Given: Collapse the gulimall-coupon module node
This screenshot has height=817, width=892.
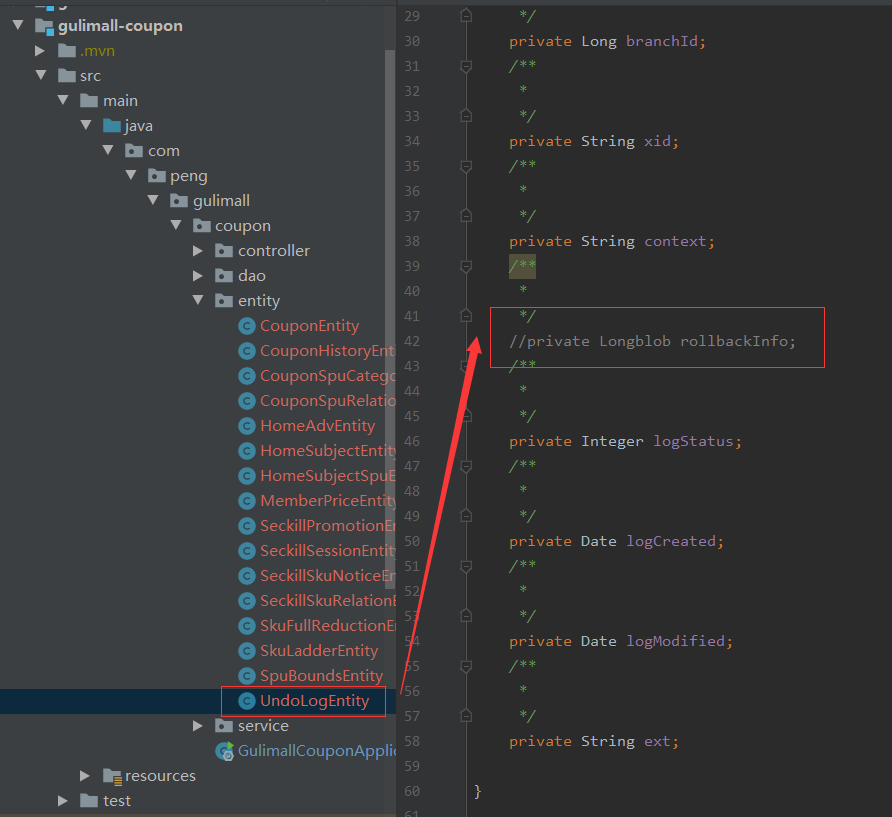Looking at the screenshot, I should click(x=18, y=25).
